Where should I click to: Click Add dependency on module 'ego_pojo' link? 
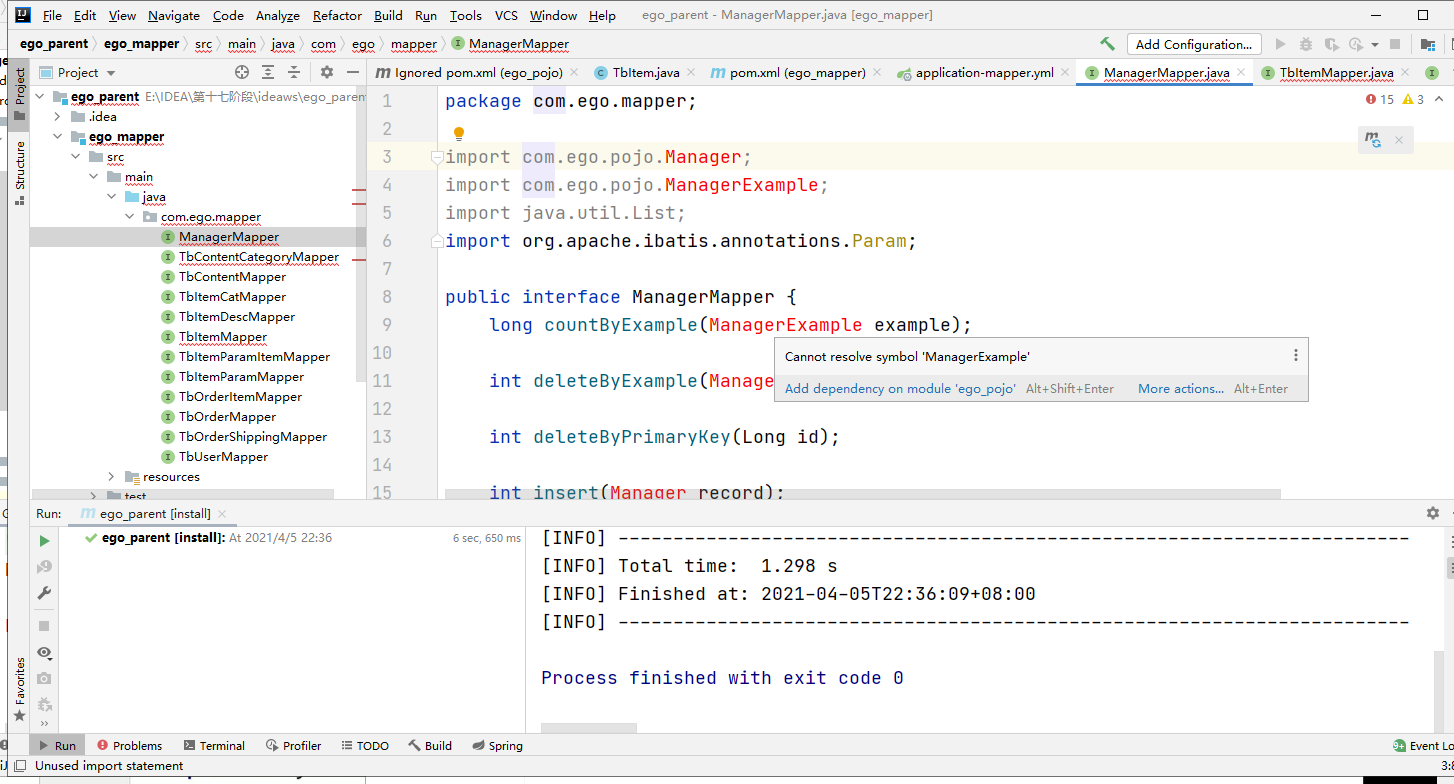(900, 389)
